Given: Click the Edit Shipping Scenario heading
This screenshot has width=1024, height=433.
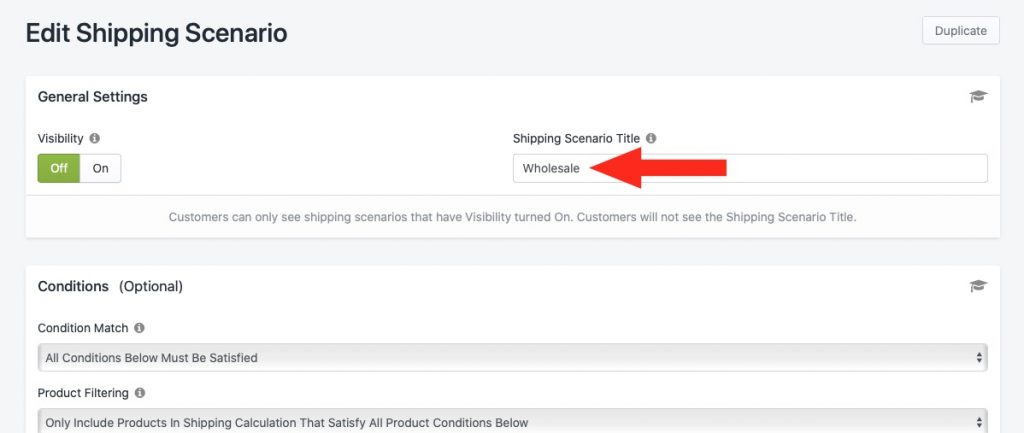Looking at the screenshot, I should click(157, 33).
